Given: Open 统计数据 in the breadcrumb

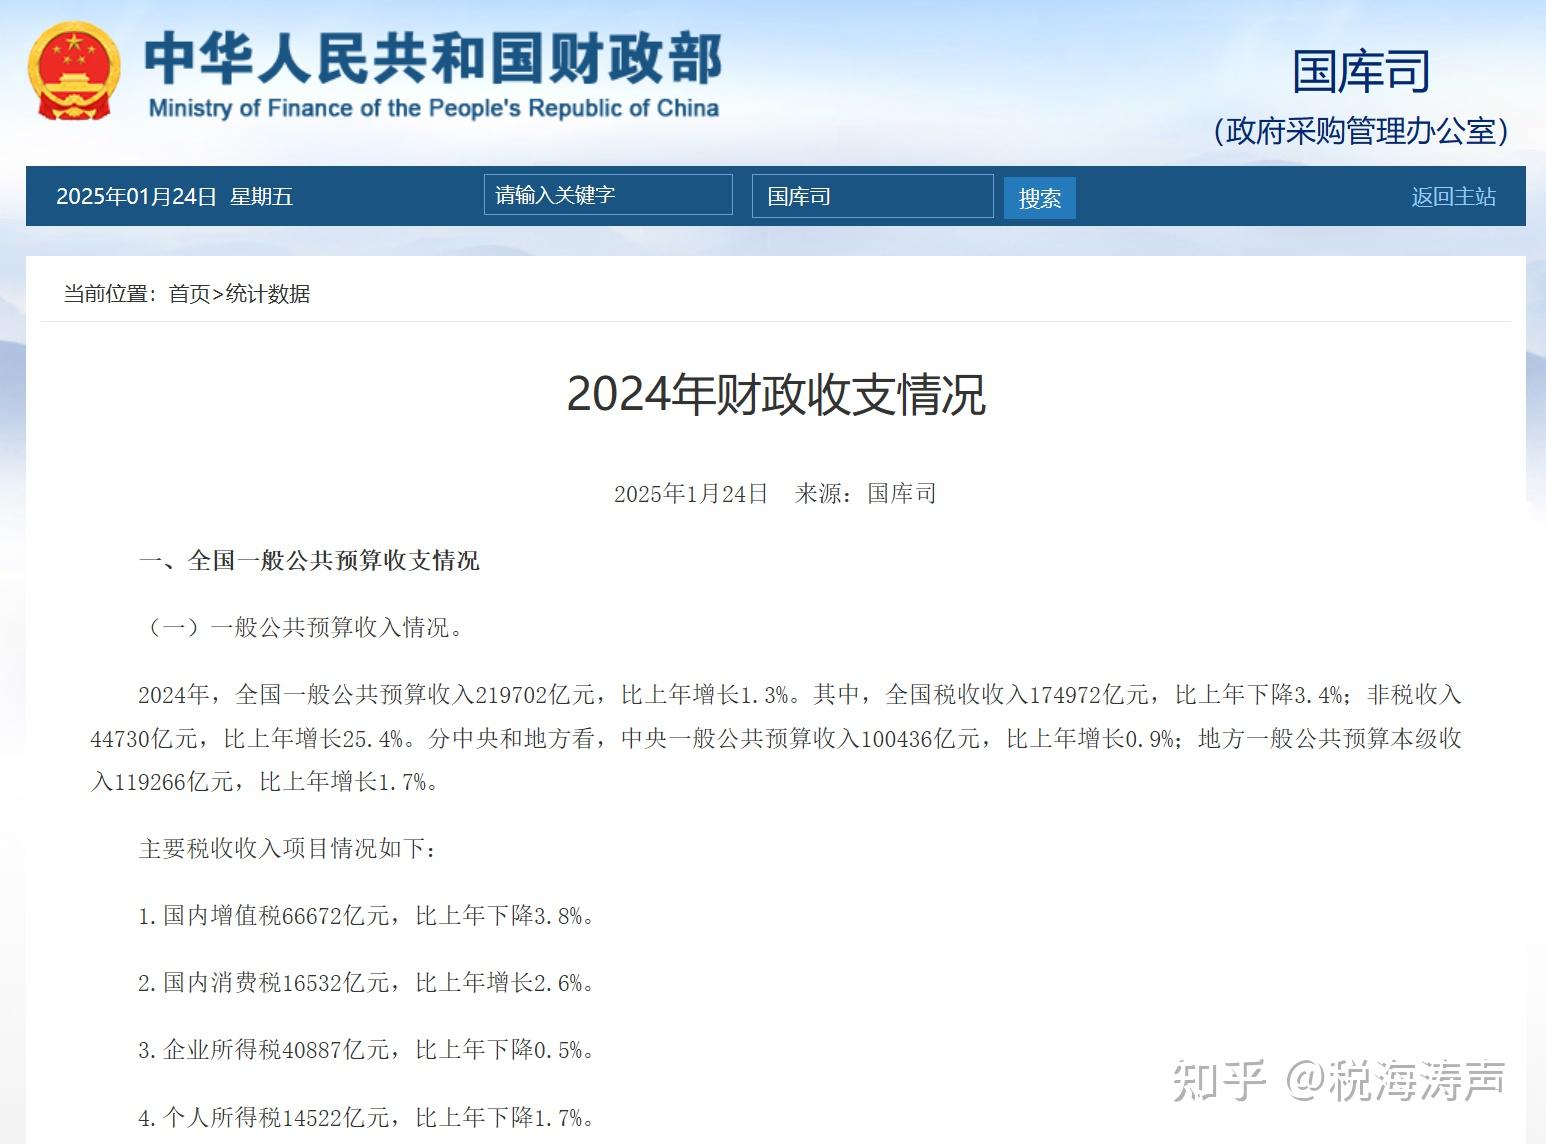Looking at the screenshot, I should pos(268,294).
